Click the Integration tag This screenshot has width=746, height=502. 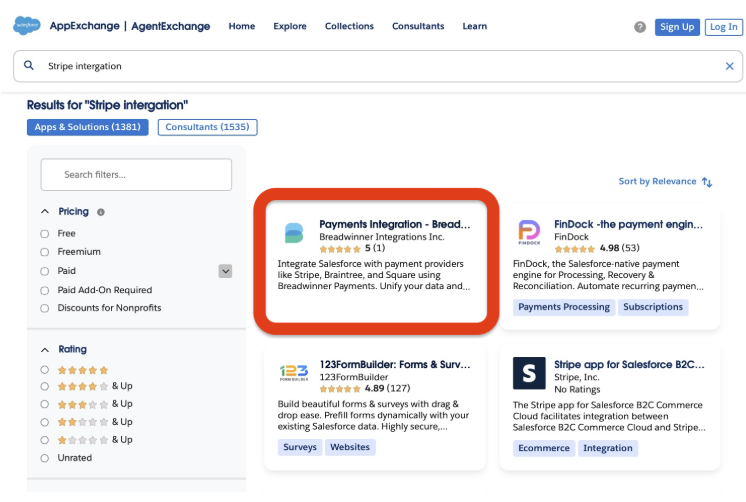coord(608,448)
